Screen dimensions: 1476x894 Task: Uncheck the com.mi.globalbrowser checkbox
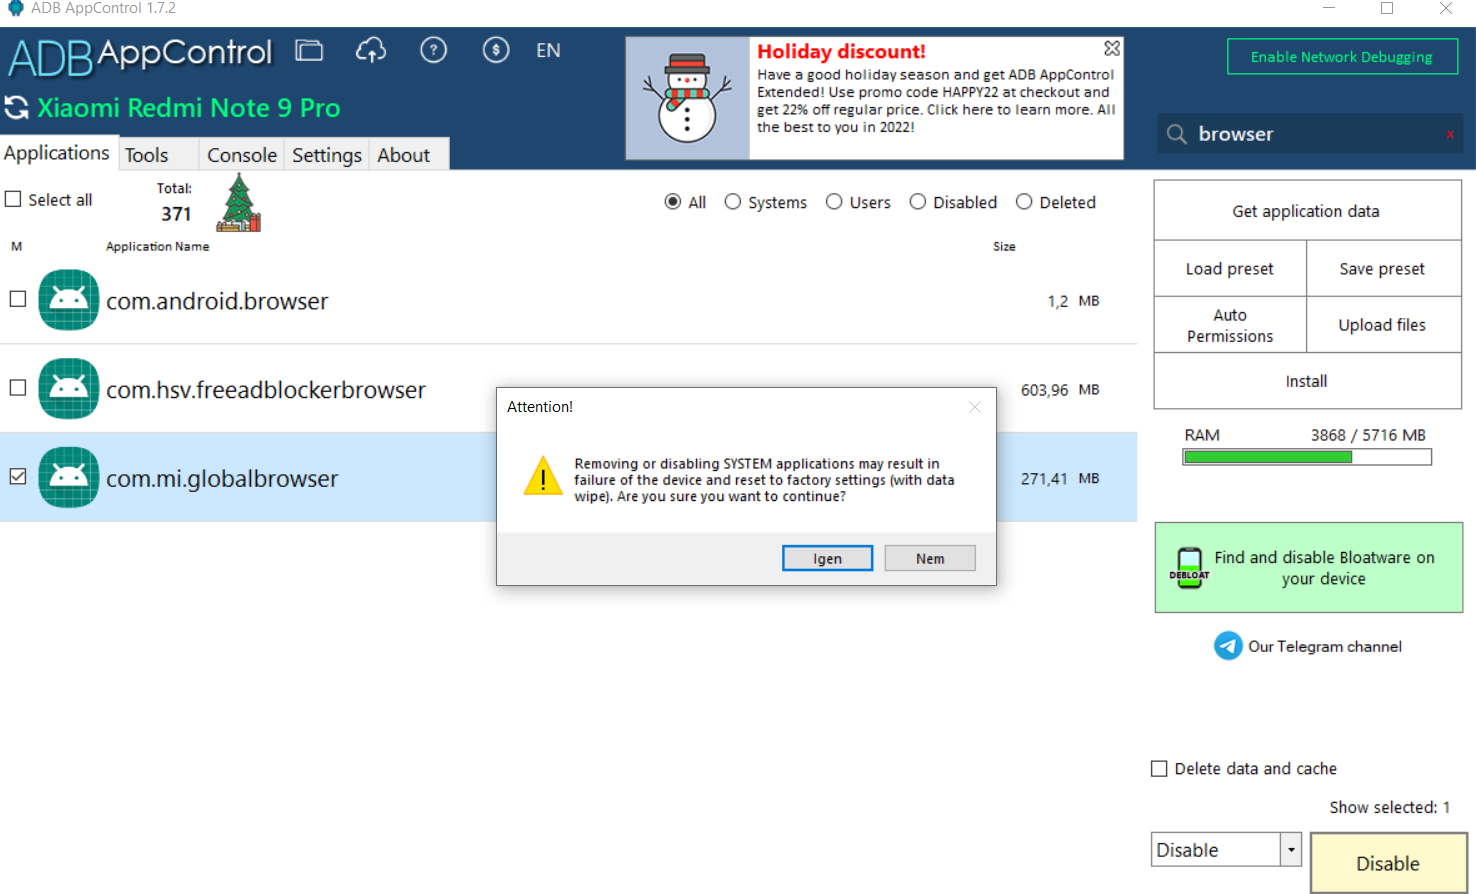tap(18, 477)
